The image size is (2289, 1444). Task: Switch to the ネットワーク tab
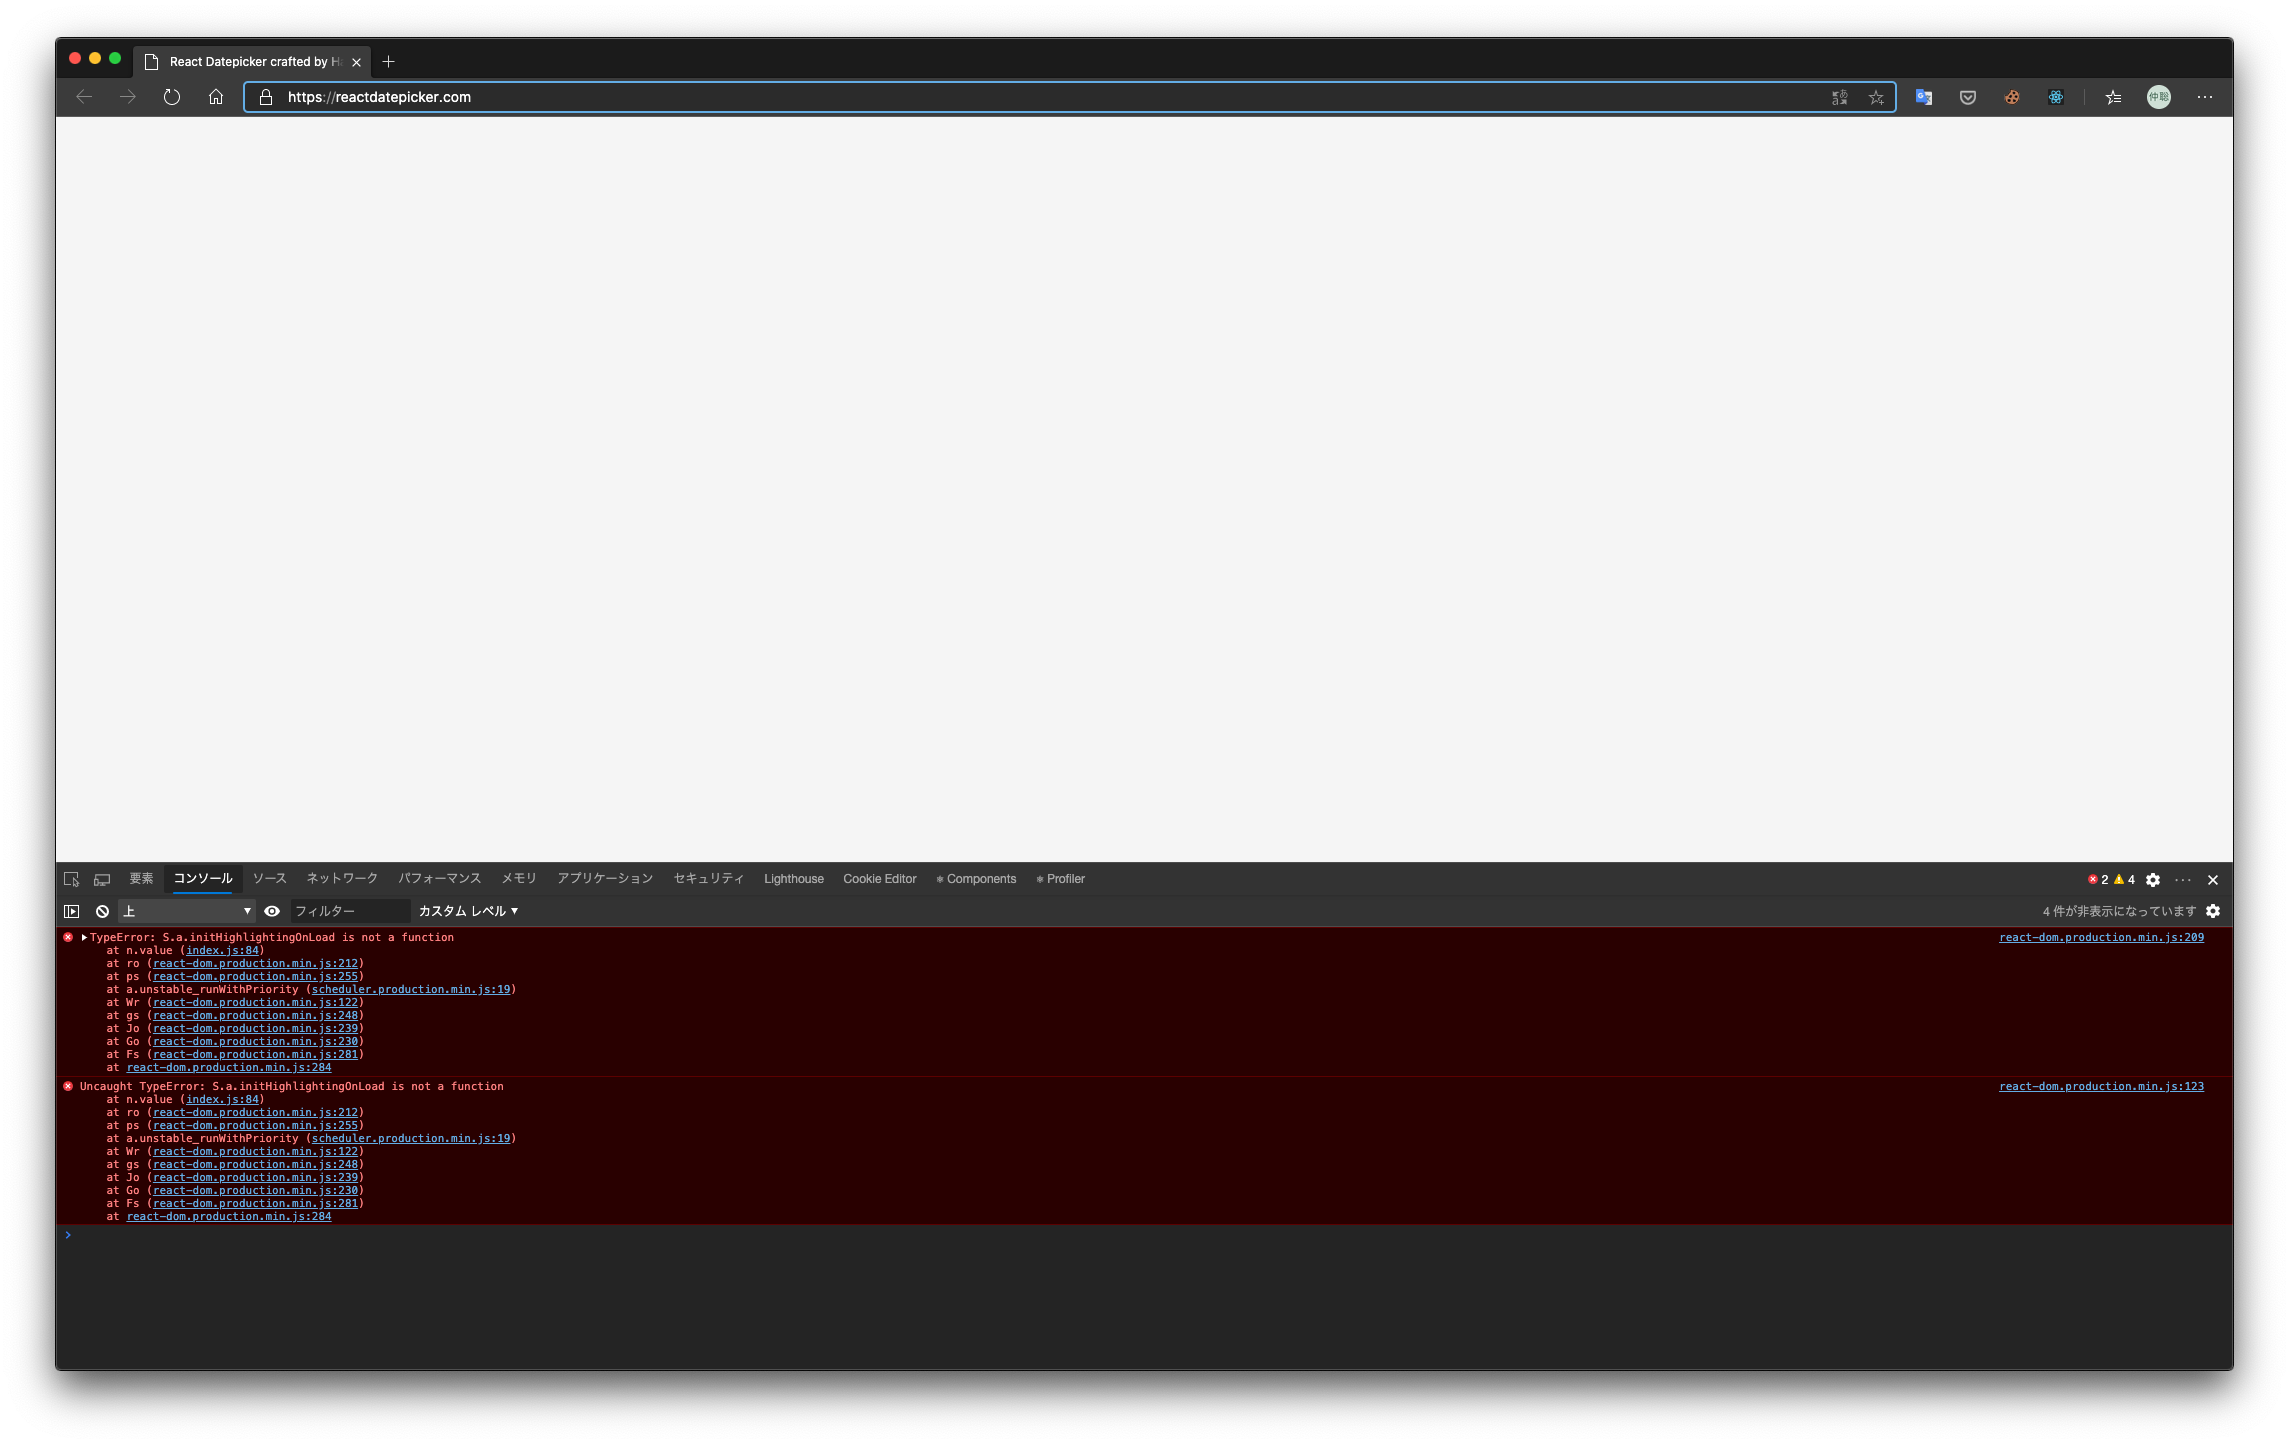coord(341,878)
